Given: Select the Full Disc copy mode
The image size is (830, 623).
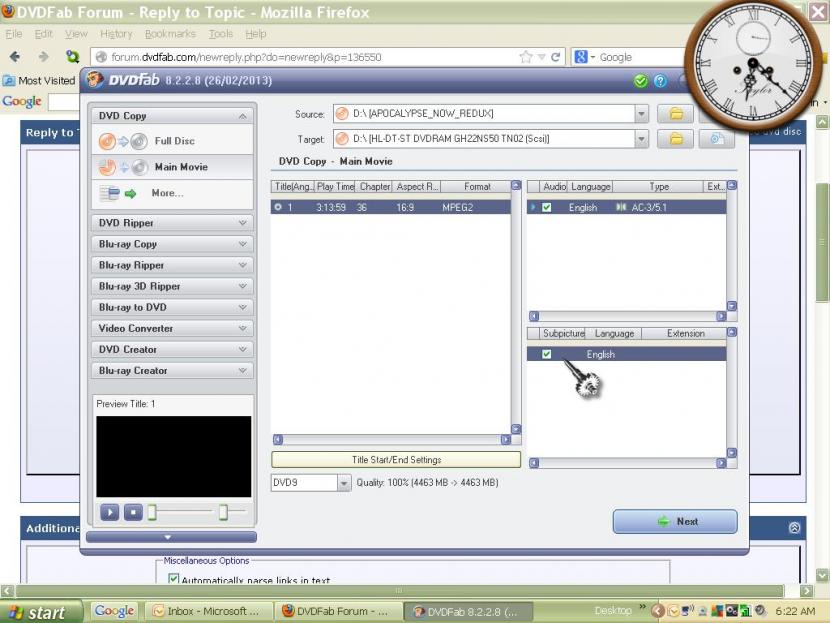Looking at the screenshot, I should [172, 141].
